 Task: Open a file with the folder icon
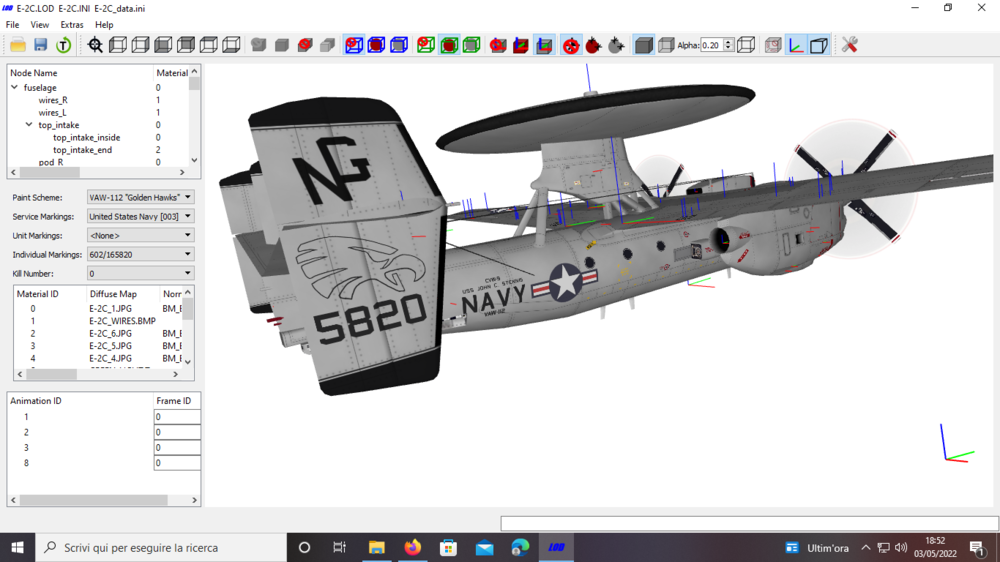click(x=18, y=45)
